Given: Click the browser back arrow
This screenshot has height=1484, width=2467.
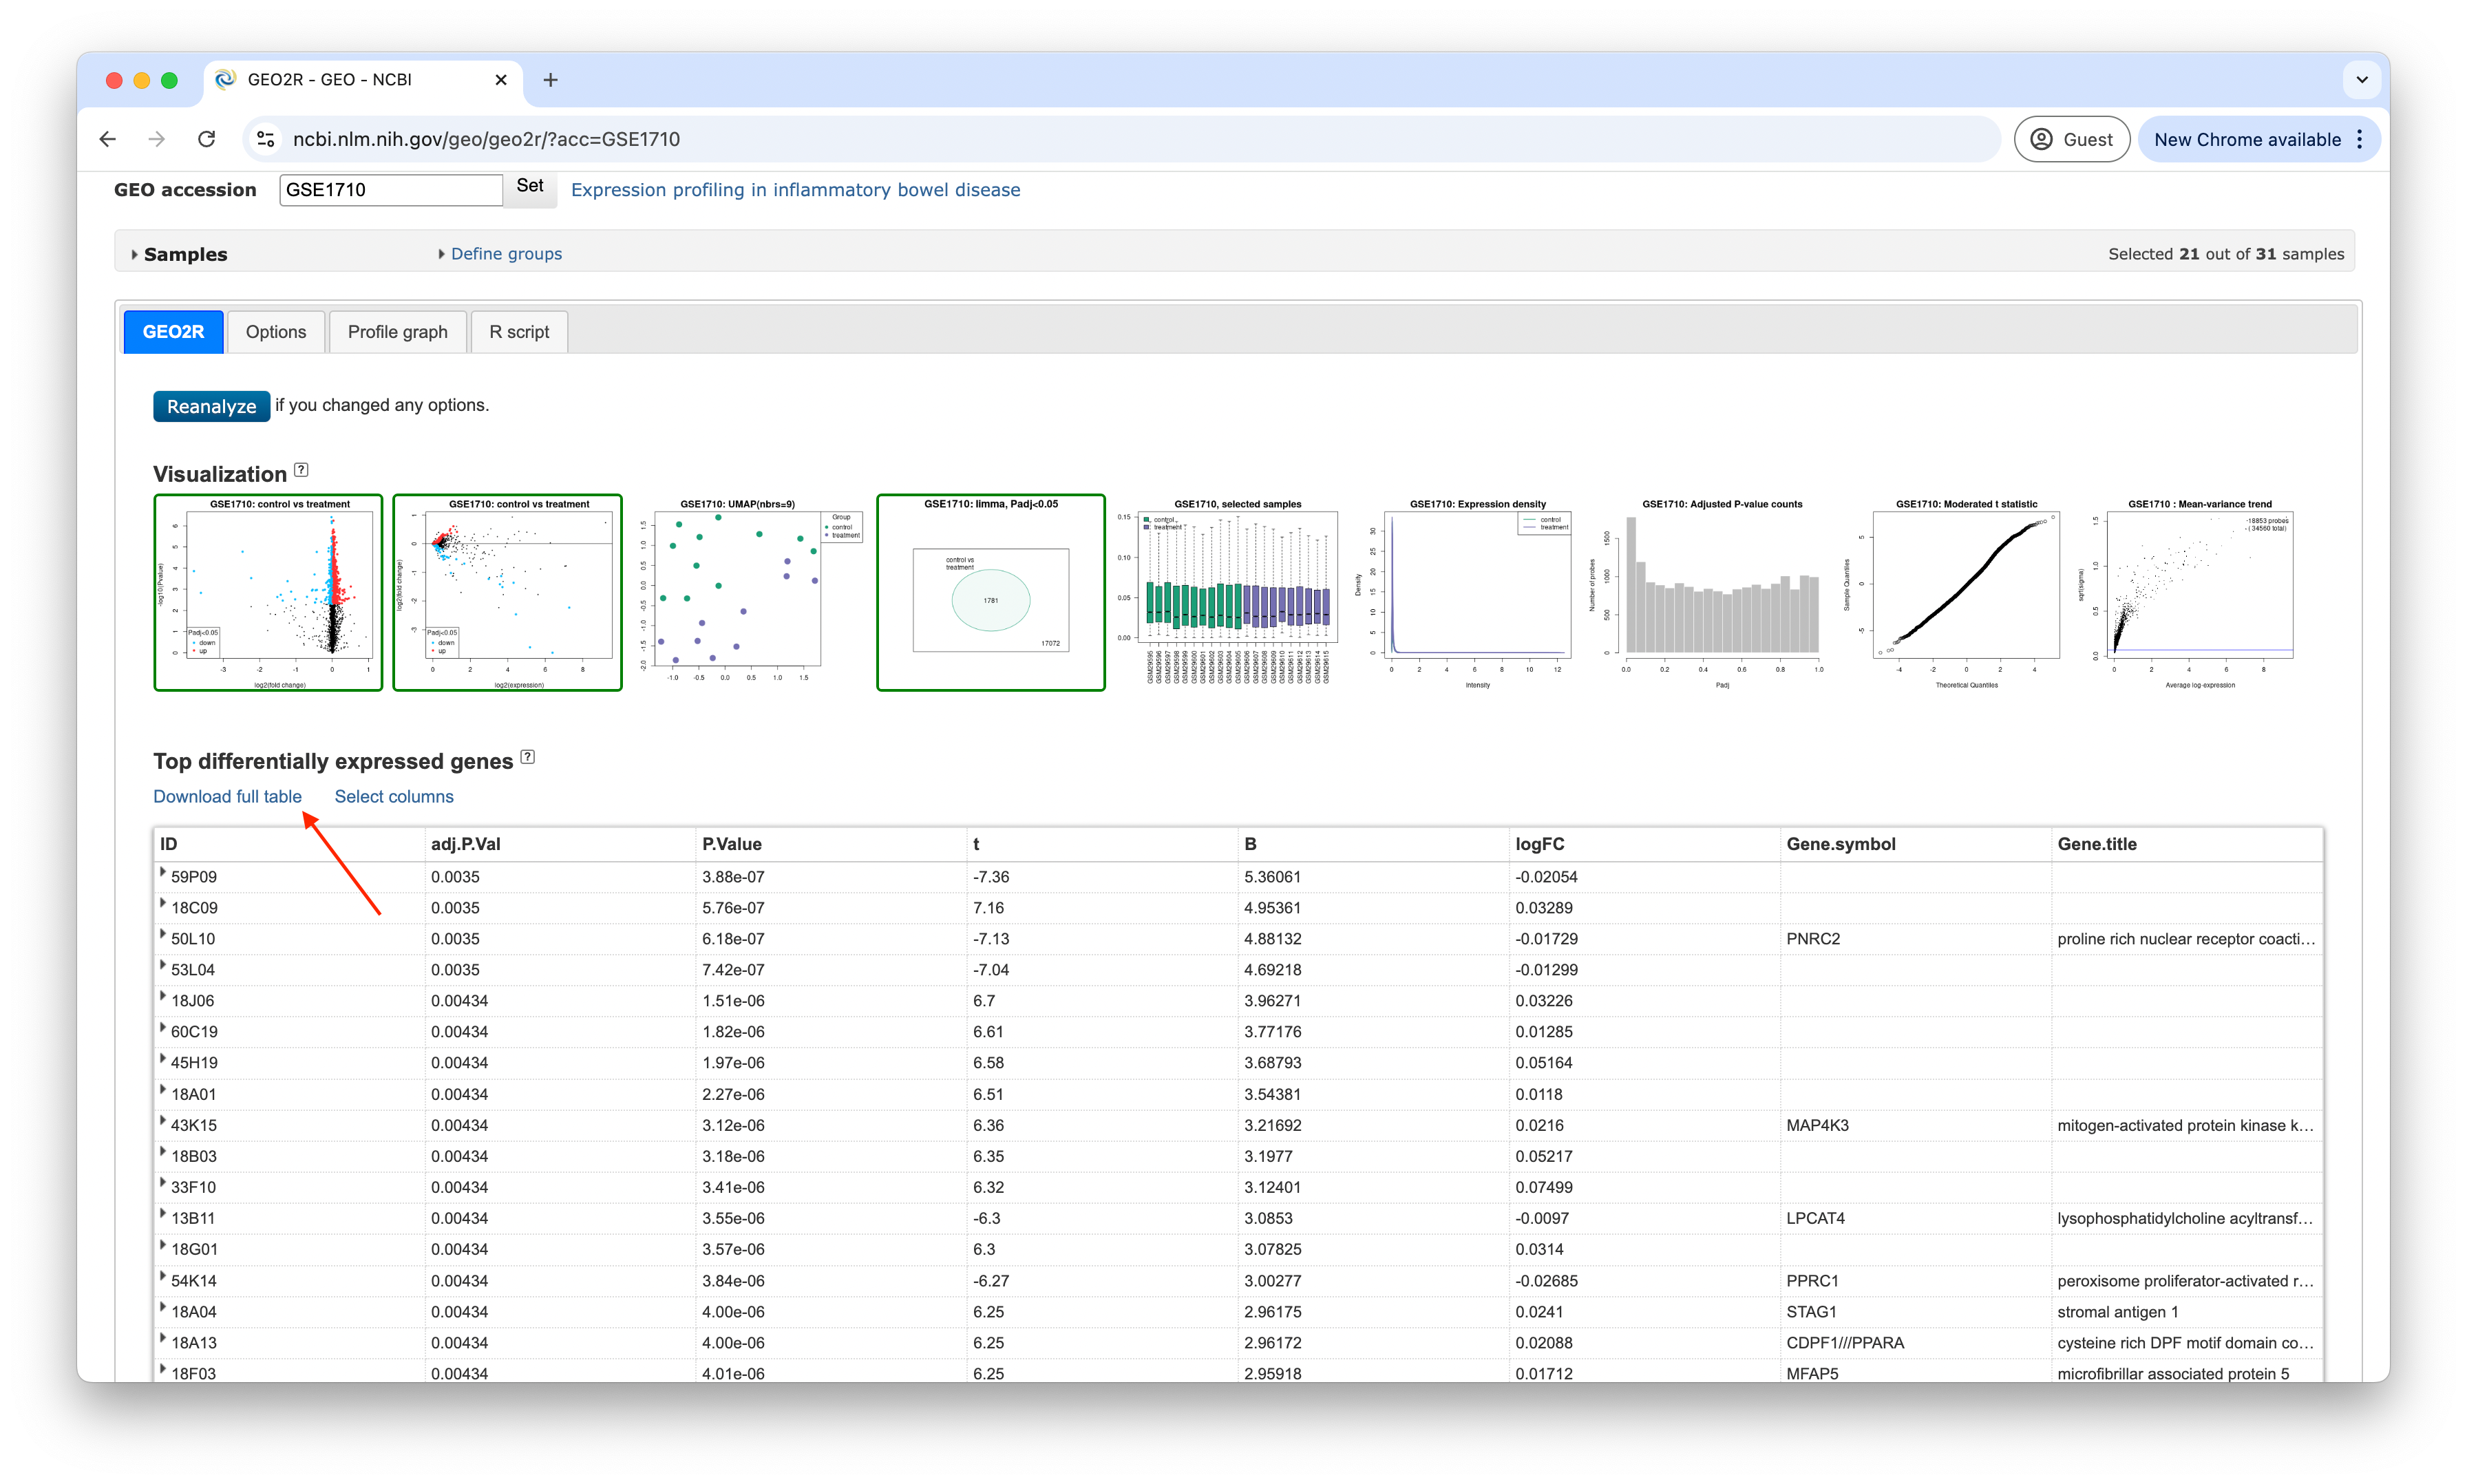Looking at the screenshot, I should click(108, 139).
